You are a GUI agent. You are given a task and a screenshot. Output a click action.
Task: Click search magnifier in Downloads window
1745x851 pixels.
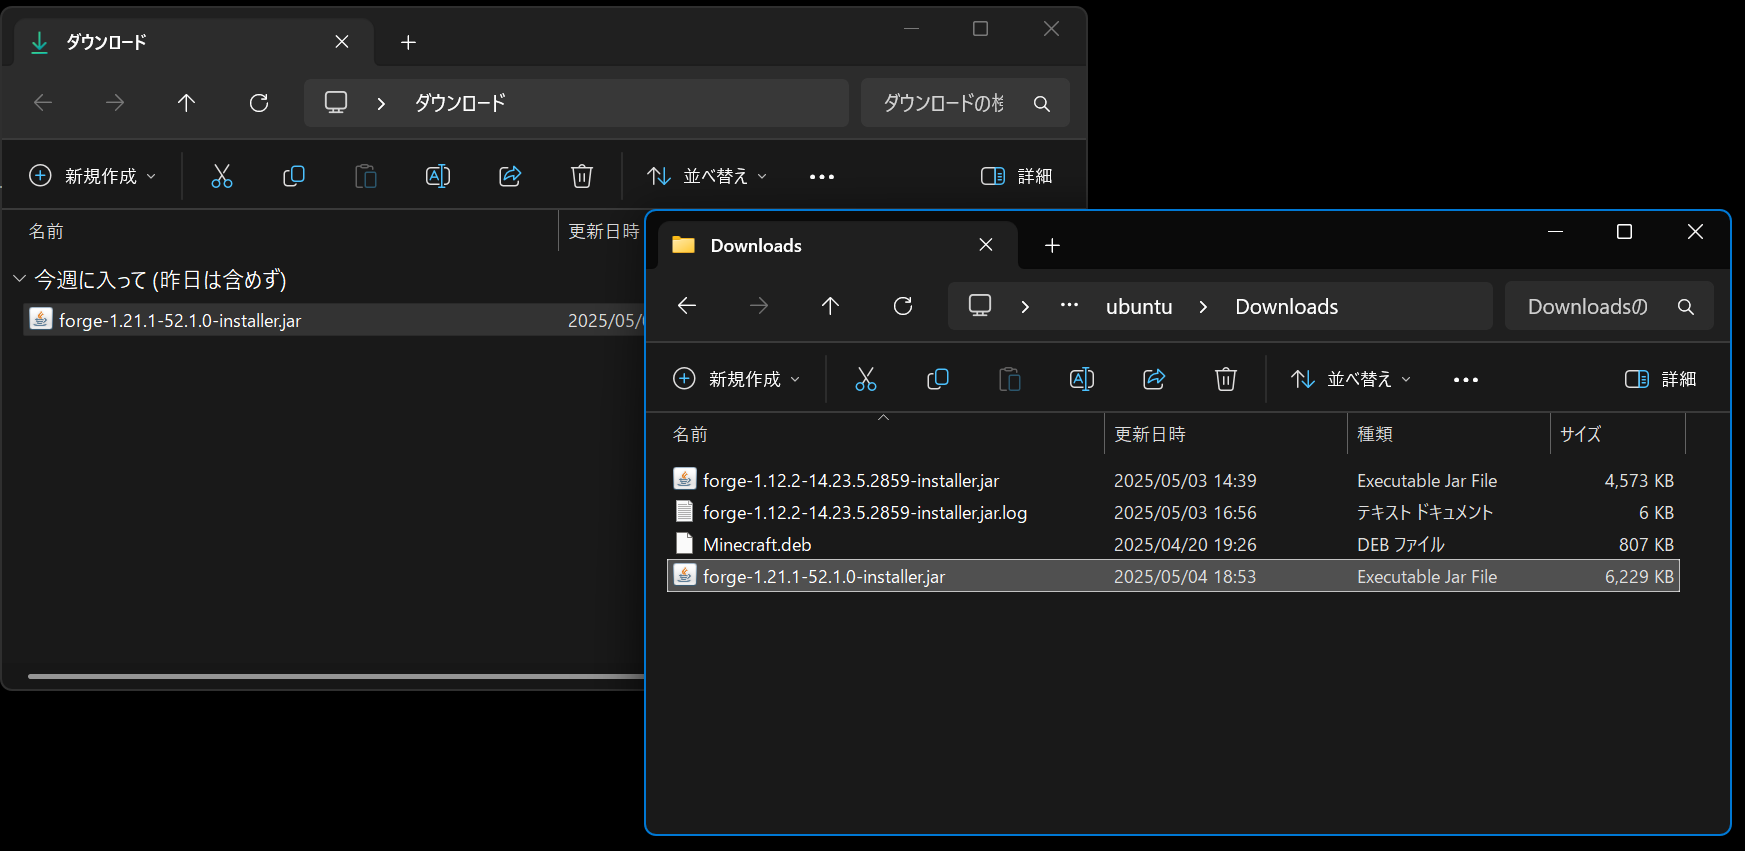tap(1686, 307)
